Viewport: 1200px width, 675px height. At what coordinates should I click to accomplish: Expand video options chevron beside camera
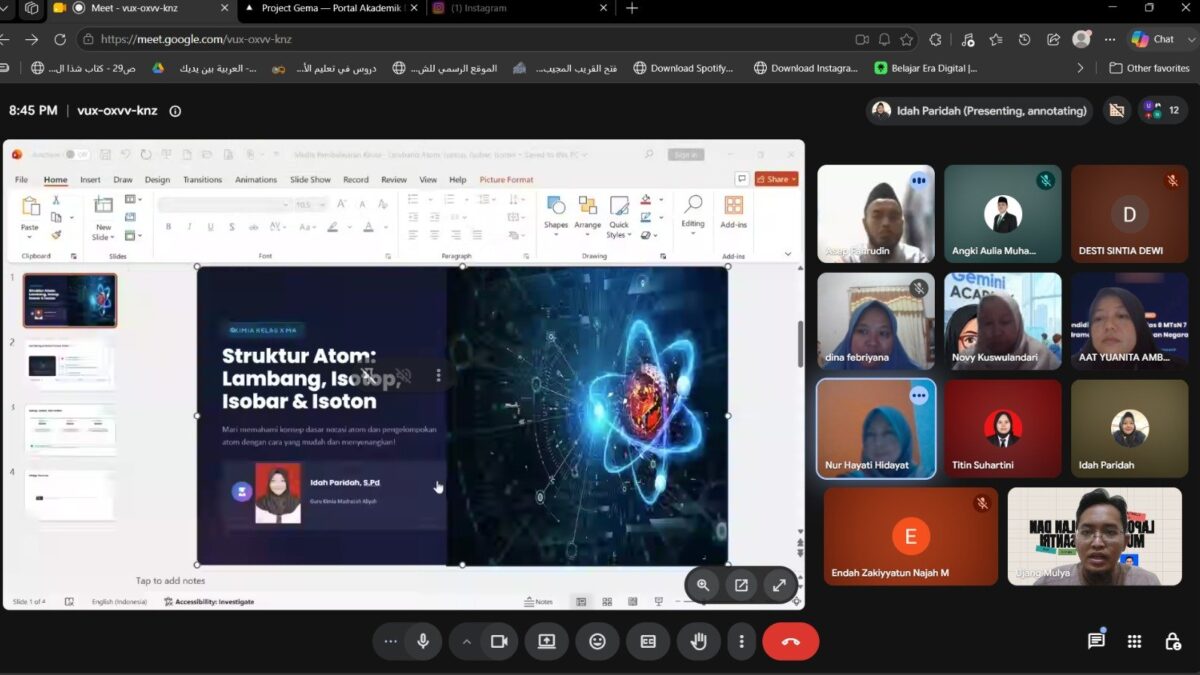click(x=466, y=642)
